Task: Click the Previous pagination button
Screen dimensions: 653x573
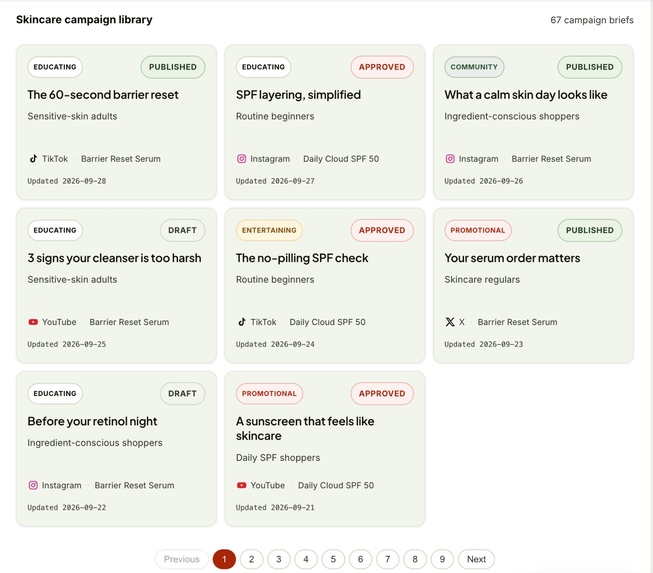Action: (x=182, y=559)
